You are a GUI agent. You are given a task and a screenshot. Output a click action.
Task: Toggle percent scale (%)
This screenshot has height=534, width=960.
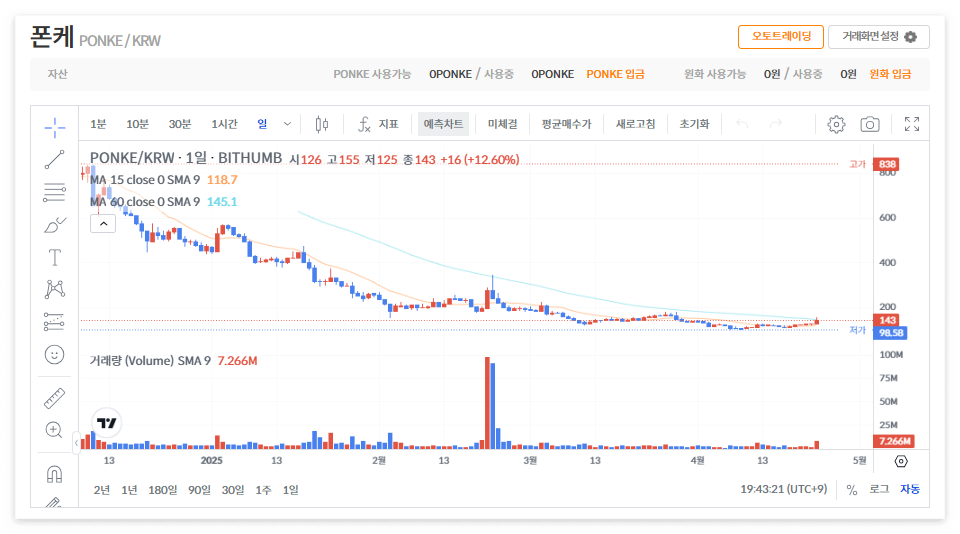[x=852, y=489]
